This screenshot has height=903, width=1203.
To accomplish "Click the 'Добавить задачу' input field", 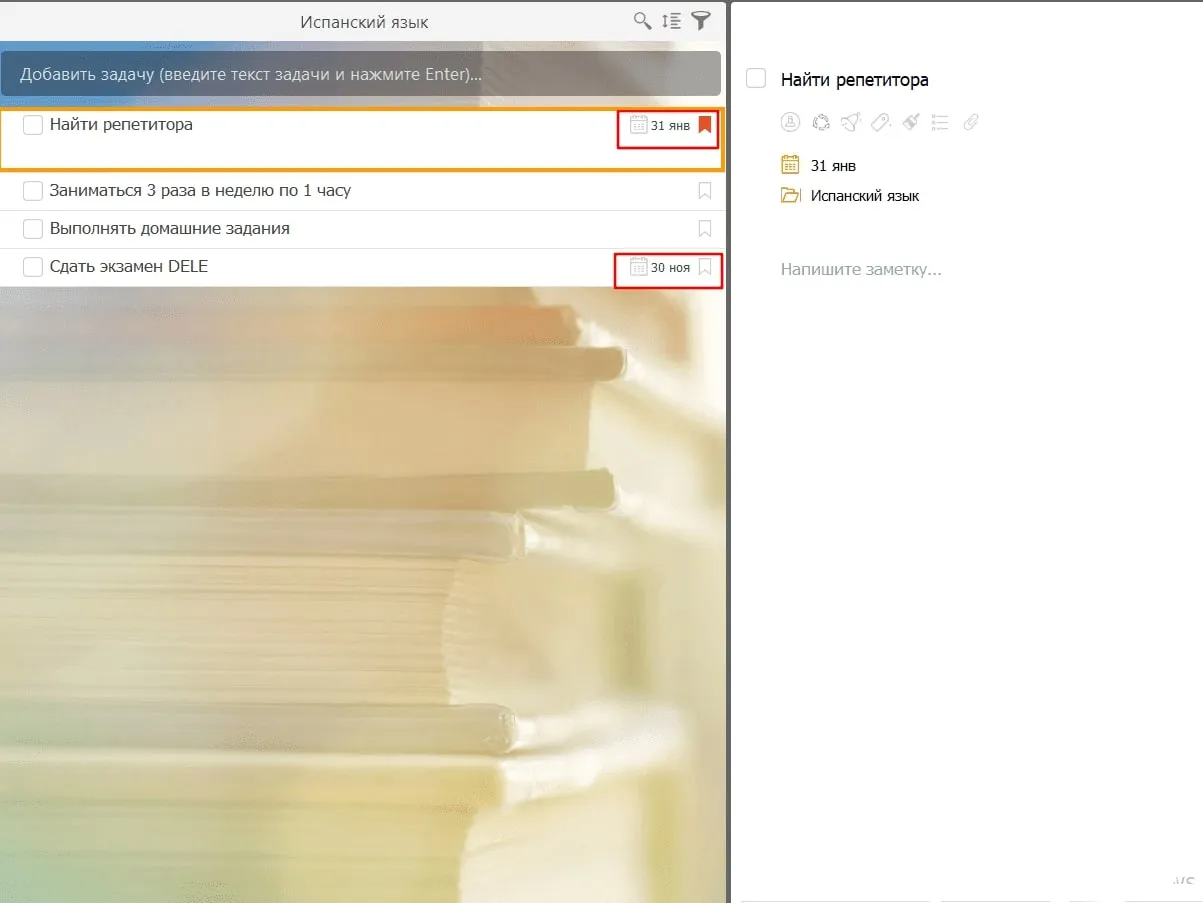I will [x=360, y=74].
